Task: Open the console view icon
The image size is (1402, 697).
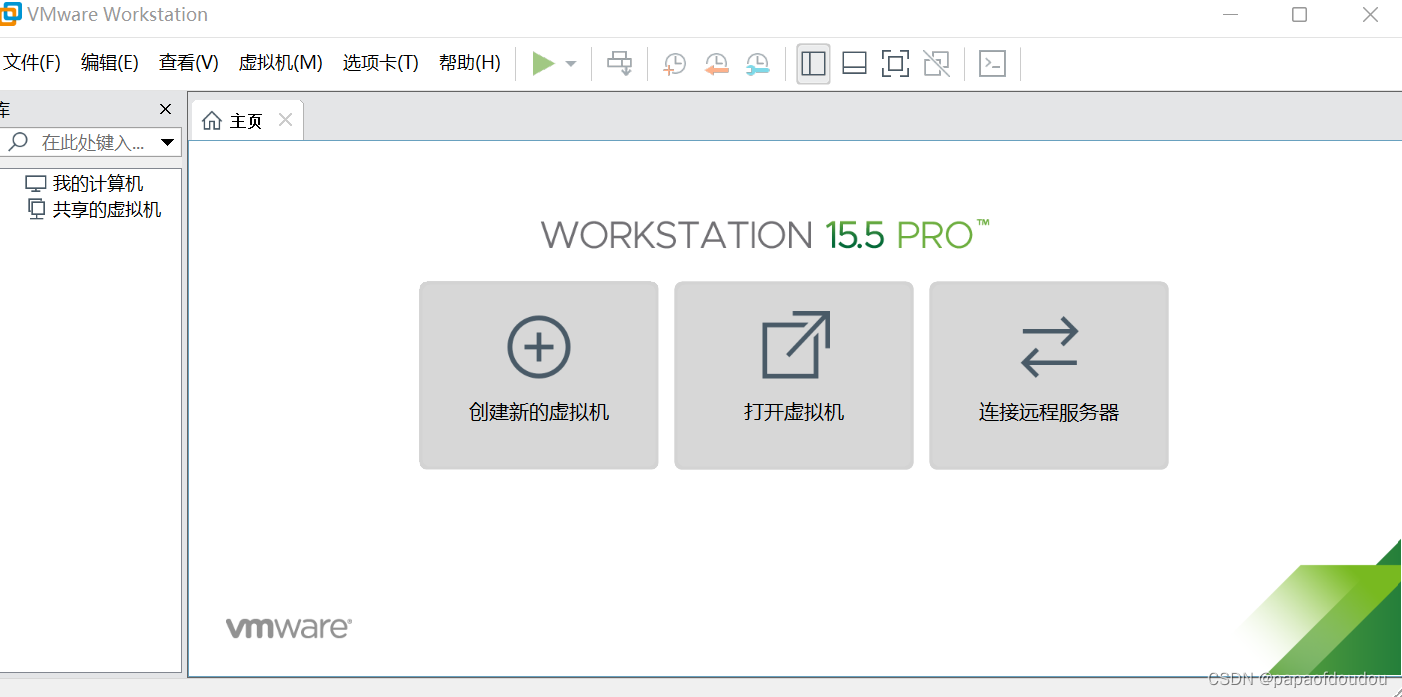Action: click(992, 64)
